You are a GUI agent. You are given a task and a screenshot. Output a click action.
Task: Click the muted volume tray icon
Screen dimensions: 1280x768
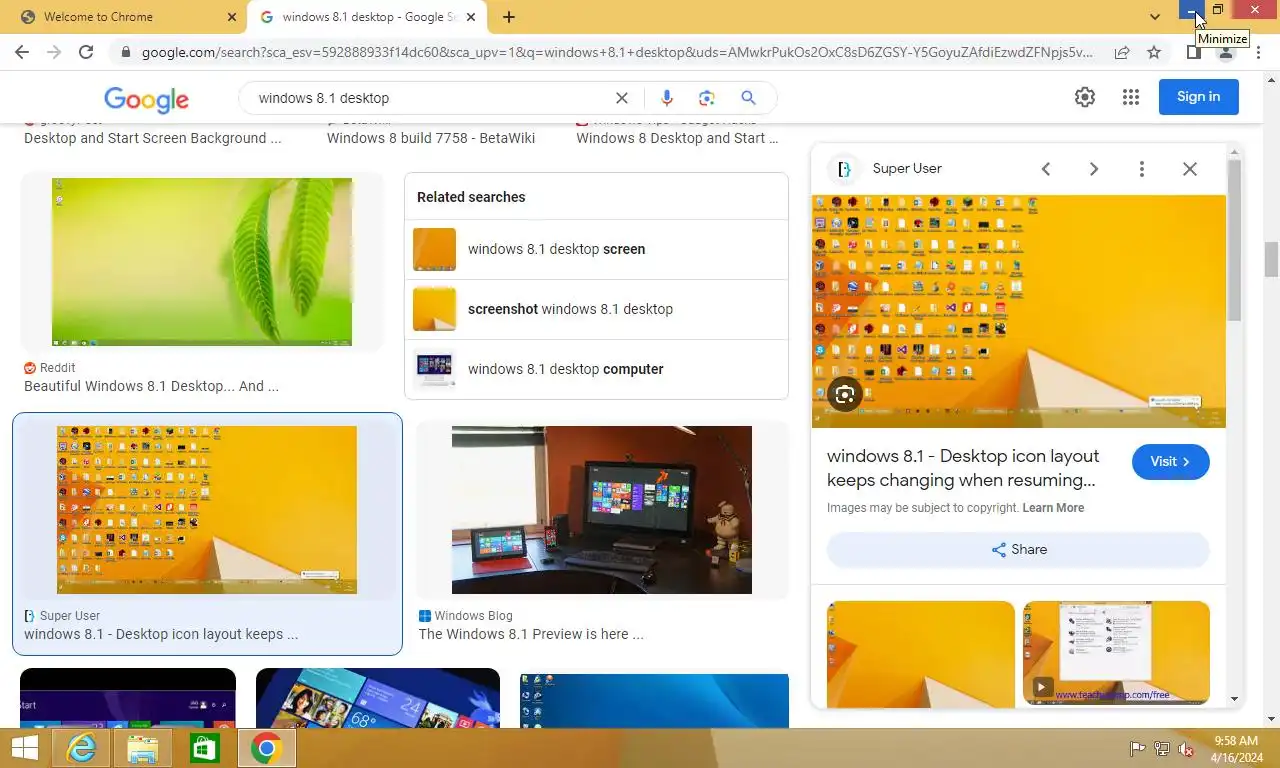coord(1186,749)
